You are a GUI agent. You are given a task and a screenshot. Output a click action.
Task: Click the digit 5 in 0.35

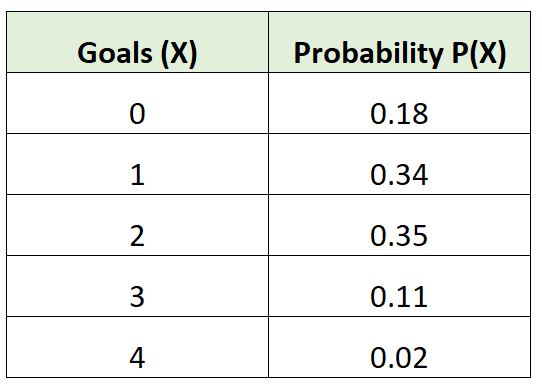click(x=420, y=236)
